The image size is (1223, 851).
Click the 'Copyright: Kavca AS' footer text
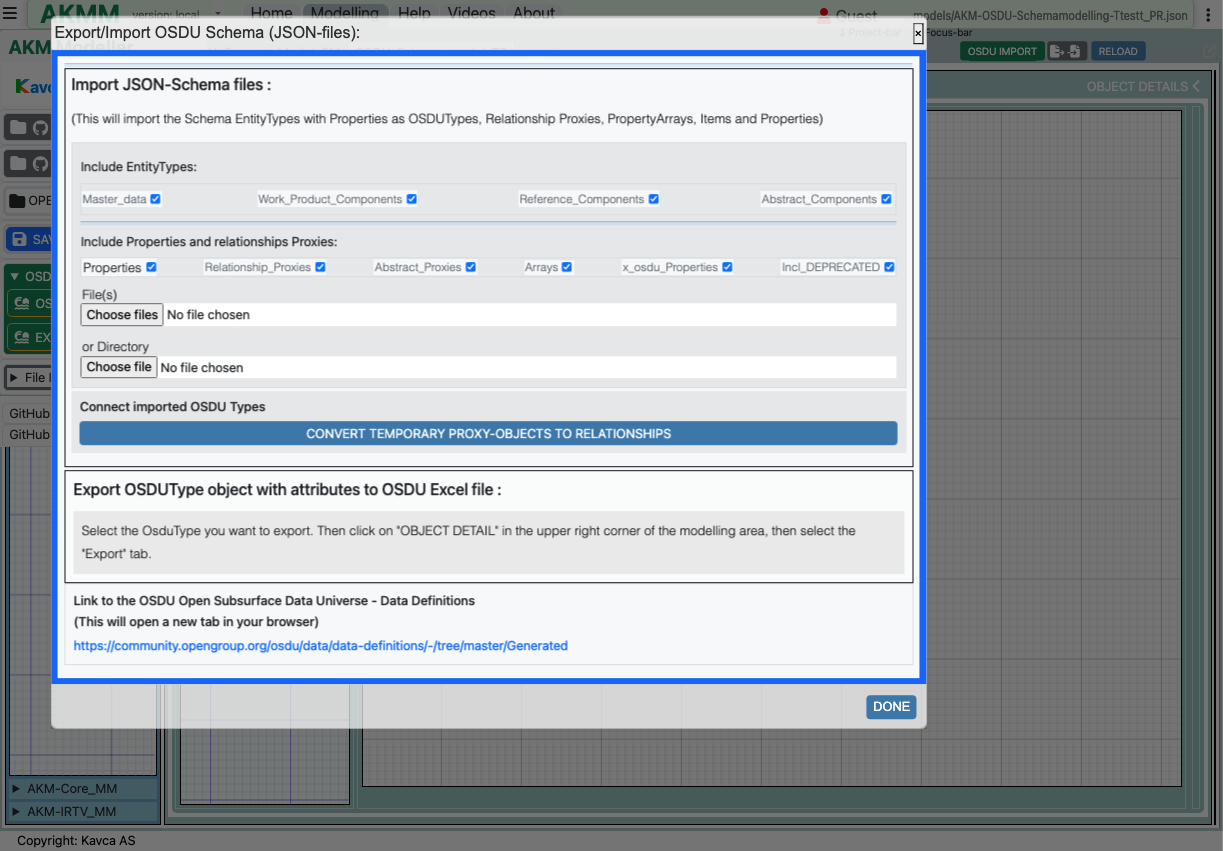tap(76, 841)
